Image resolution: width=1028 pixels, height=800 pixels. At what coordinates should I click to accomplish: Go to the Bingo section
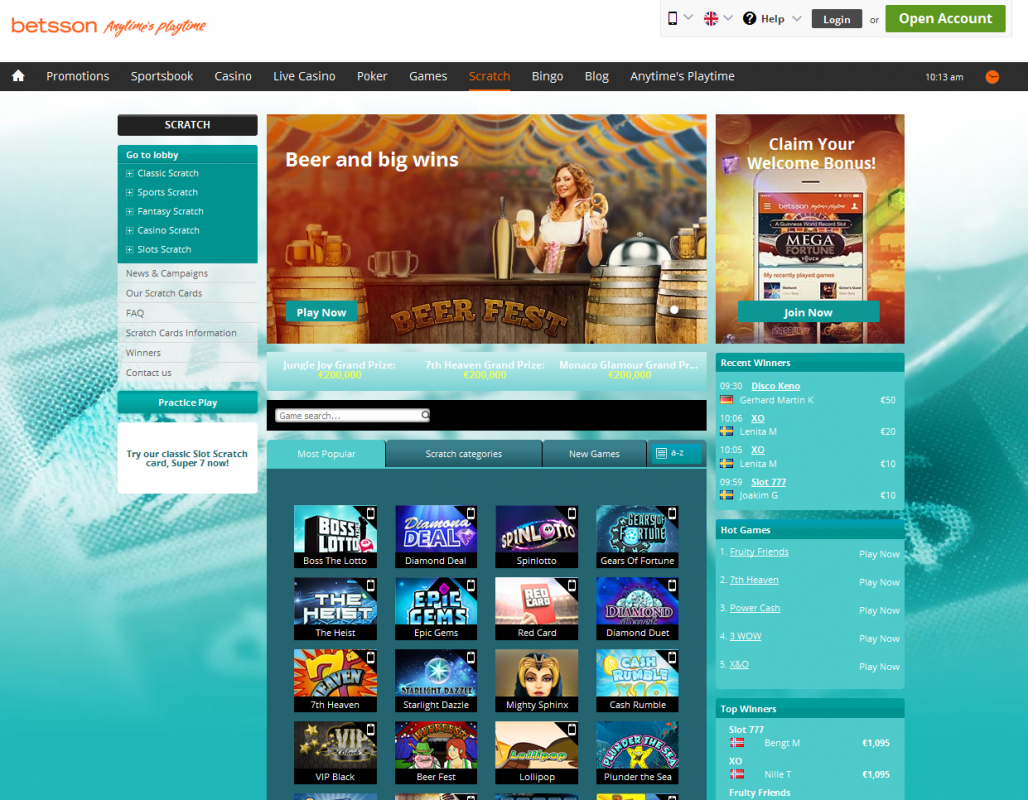(547, 76)
